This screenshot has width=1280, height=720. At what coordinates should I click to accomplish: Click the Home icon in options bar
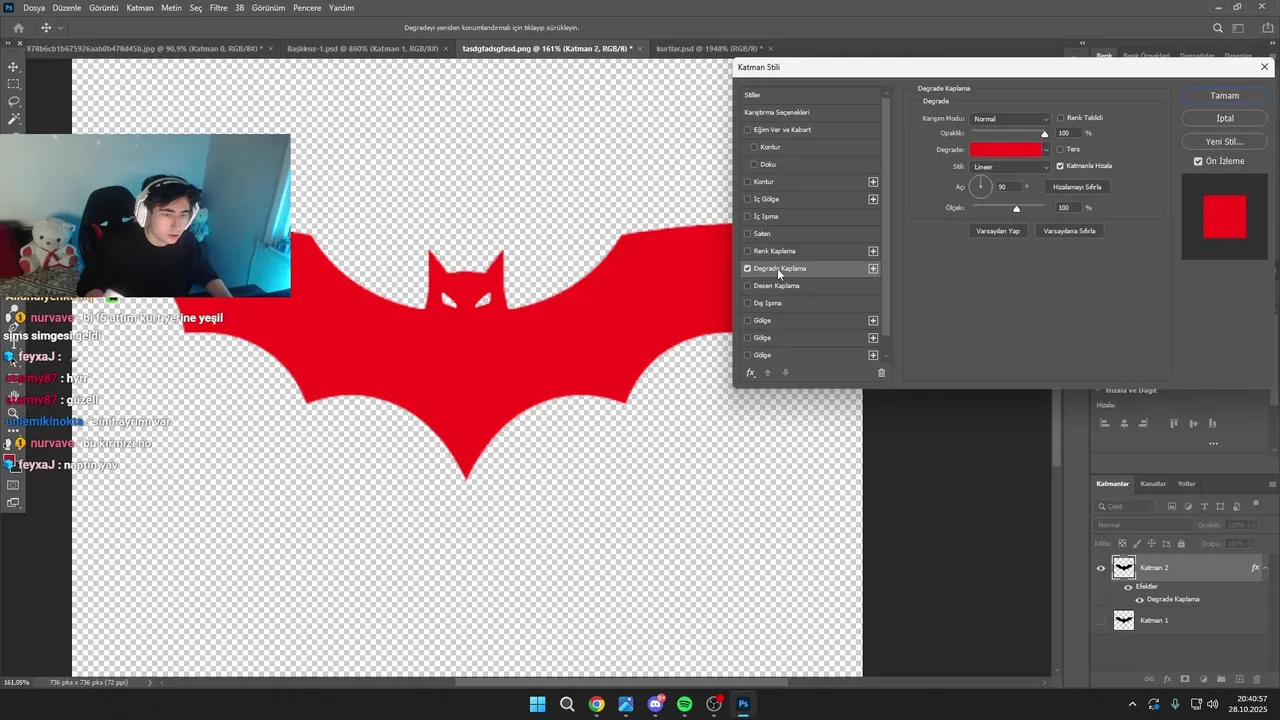18,28
